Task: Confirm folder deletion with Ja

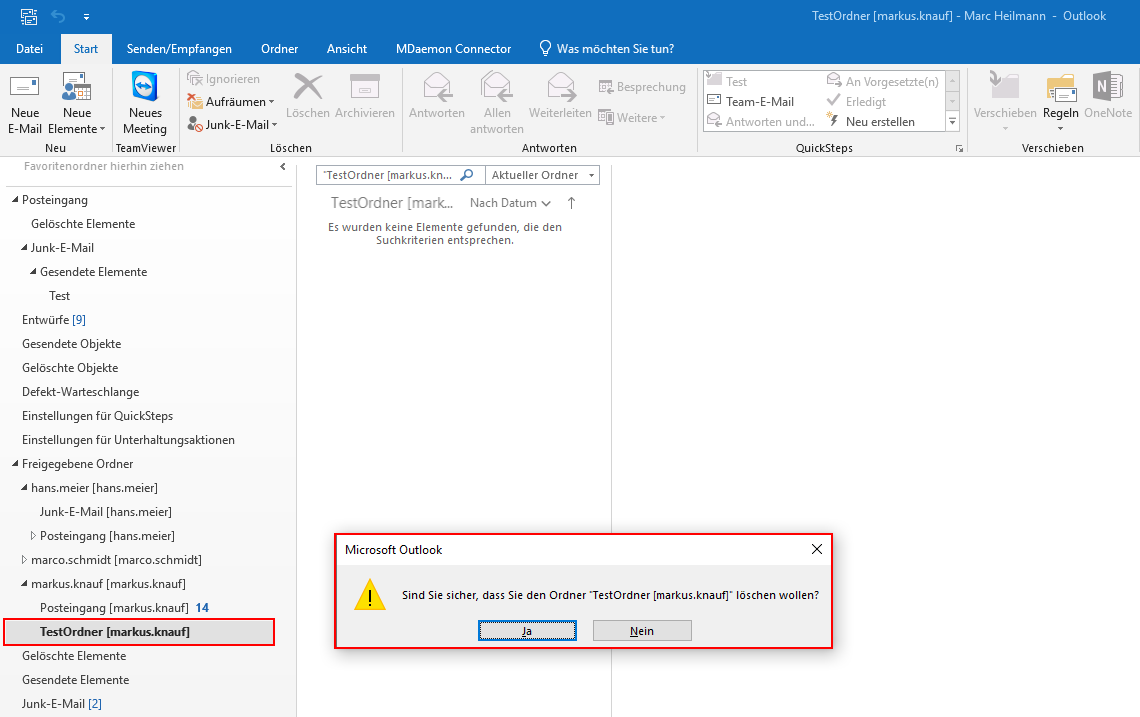Action: pyautogui.click(x=527, y=630)
